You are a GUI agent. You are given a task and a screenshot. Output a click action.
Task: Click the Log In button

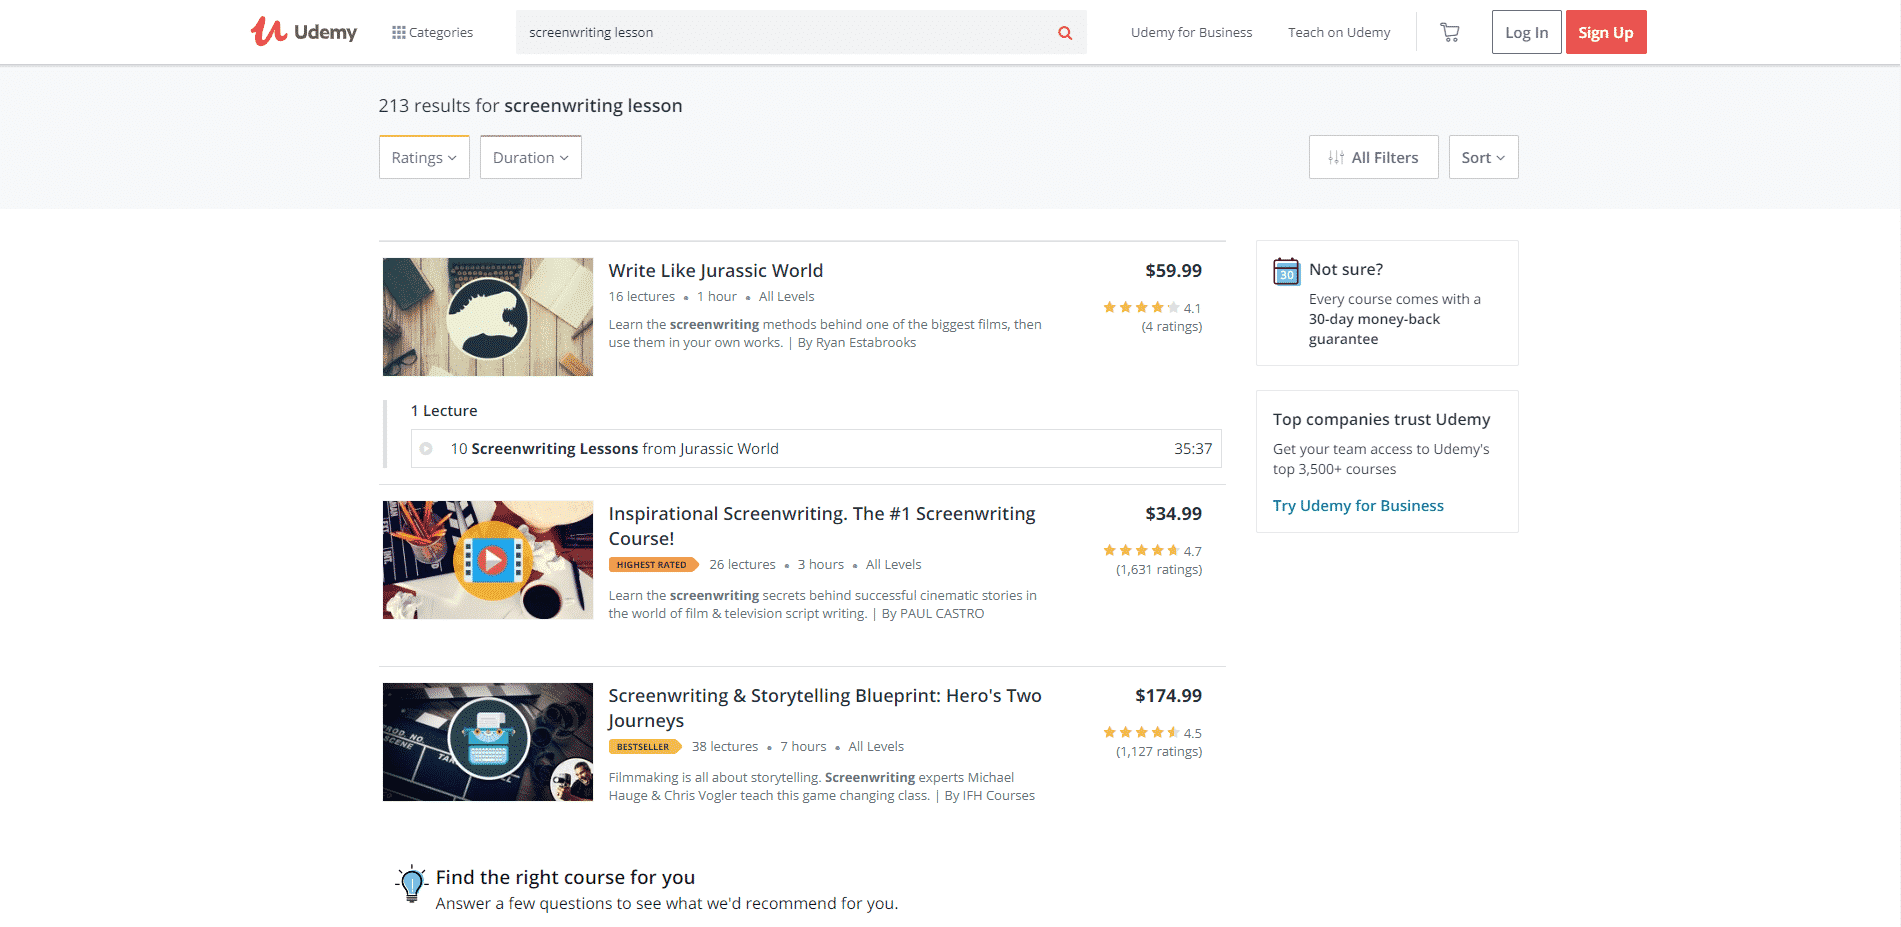(x=1526, y=32)
